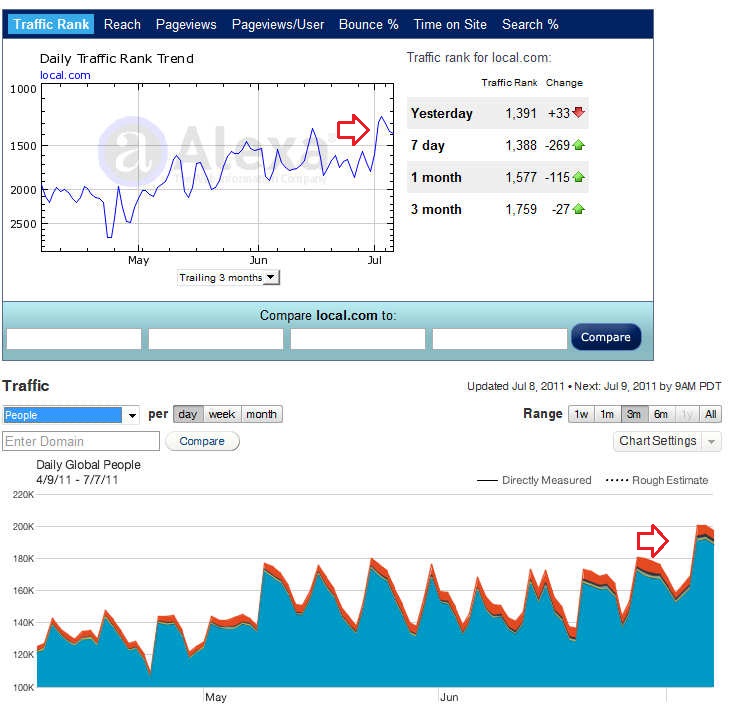Click the Updated Jul 8, 2011 status text
Viewport: 729px width, 710px height.
click(x=516, y=386)
